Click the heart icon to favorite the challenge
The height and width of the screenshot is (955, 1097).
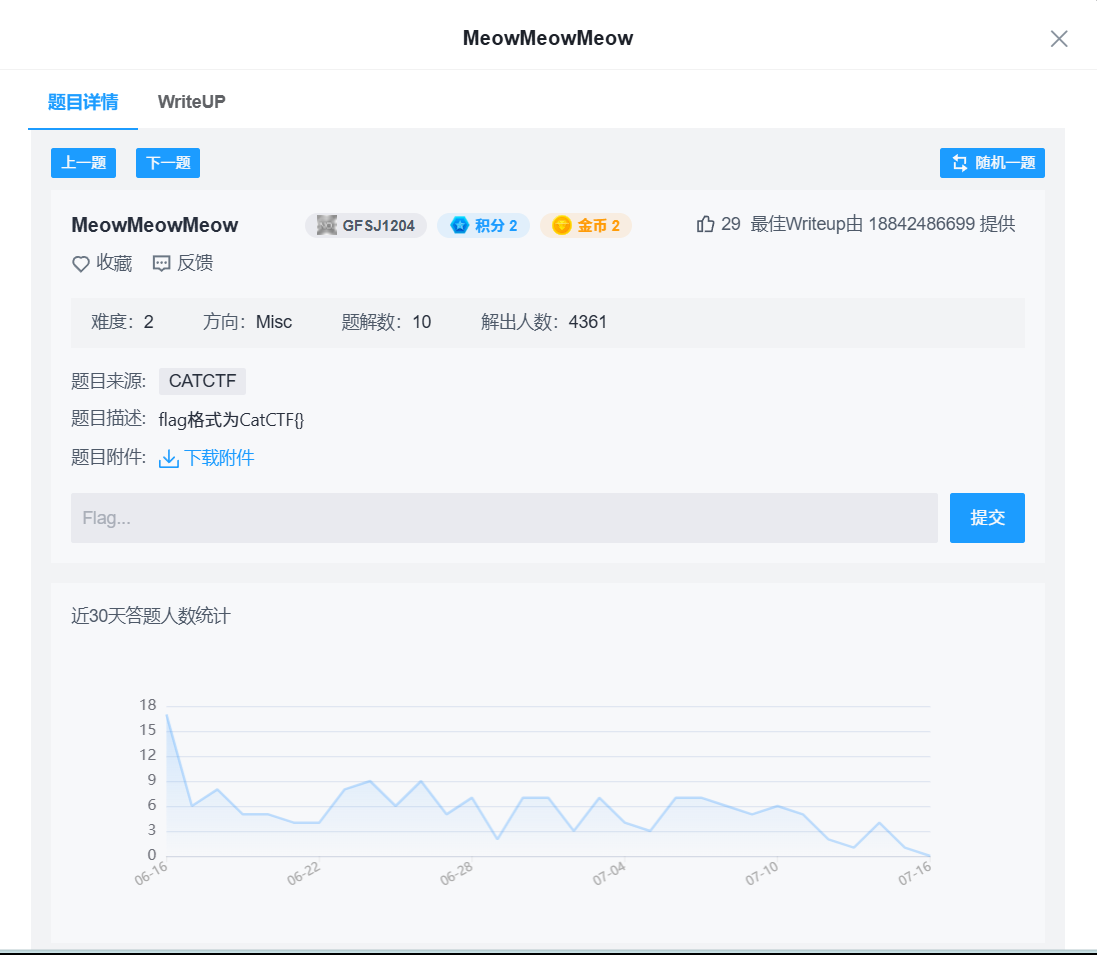click(x=81, y=263)
